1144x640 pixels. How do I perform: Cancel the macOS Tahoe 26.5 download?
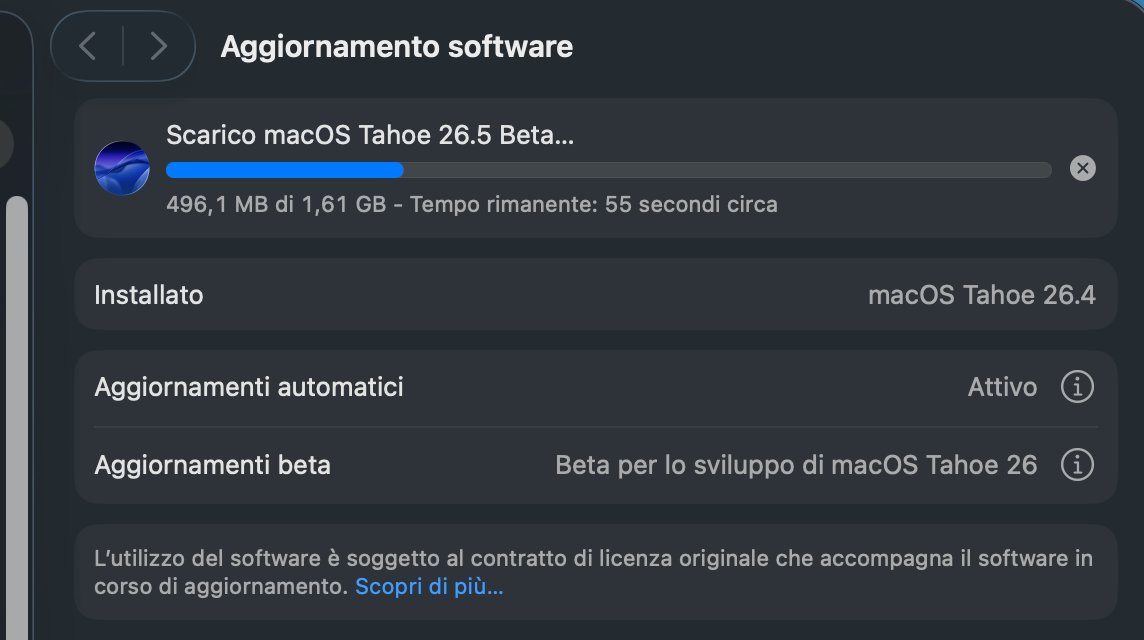[x=1082, y=168]
